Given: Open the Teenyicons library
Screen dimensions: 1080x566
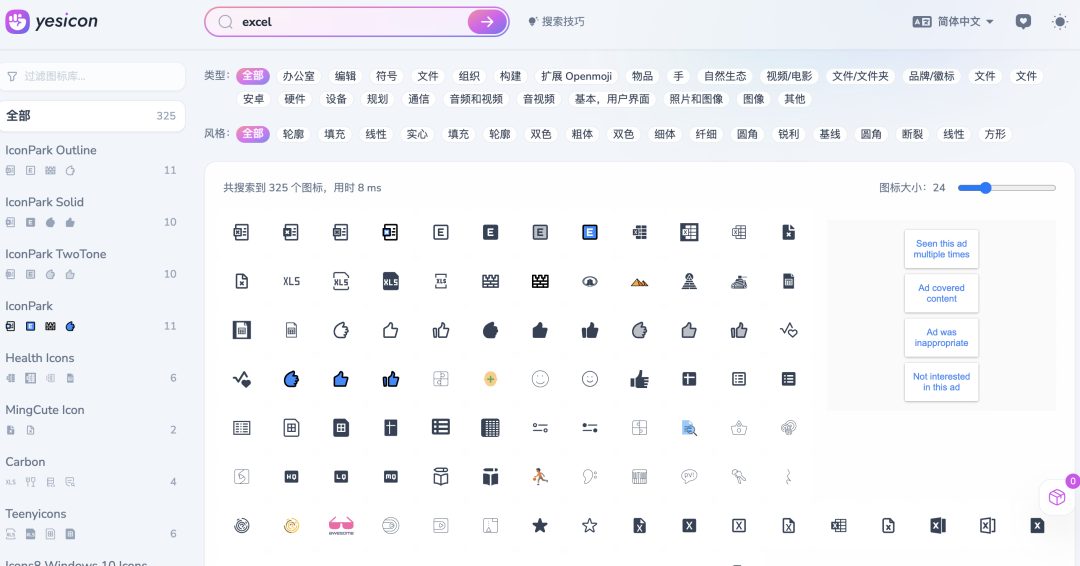Looking at the screenshot, I should click(36, 514).
